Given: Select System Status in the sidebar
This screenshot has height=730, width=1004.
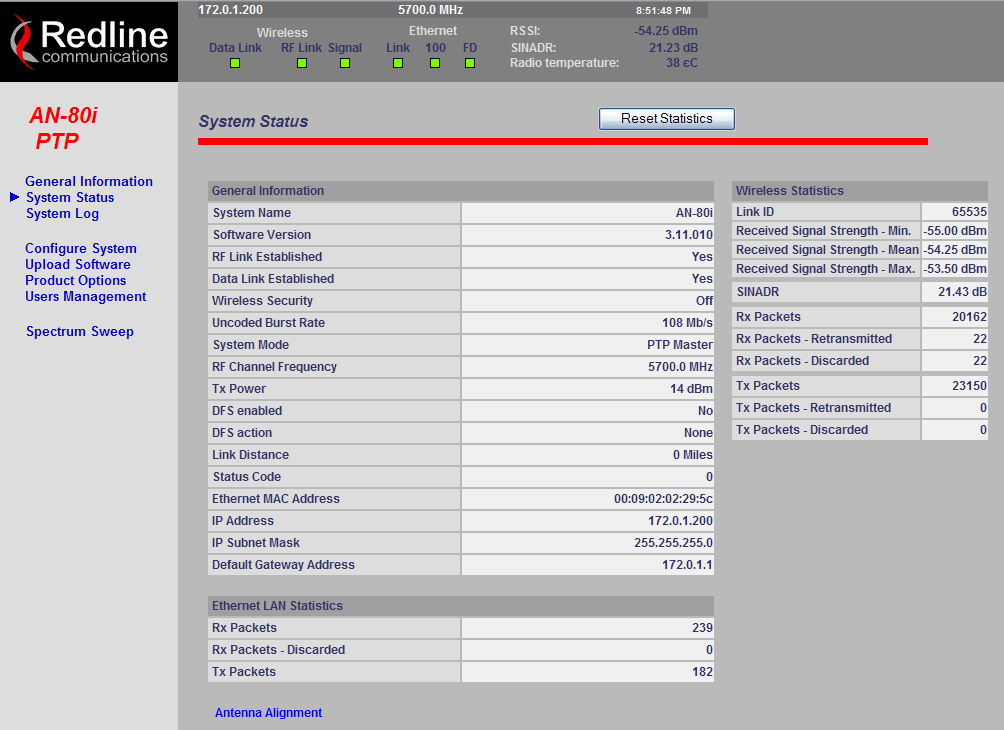Looking at the screenshot, I should click(x=70, y=198).
